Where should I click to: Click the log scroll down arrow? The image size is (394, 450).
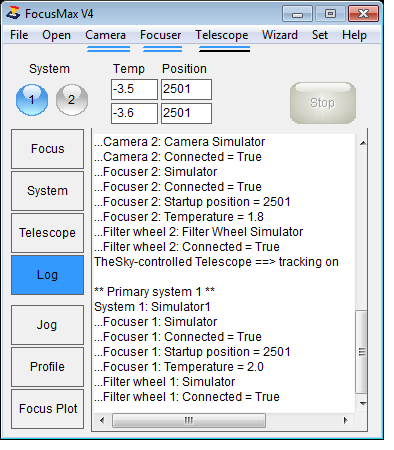363,403
